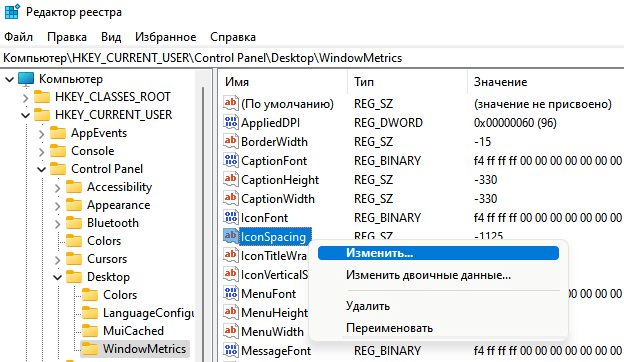This screenshot has height=362, width=624.
Task: Click the IconFont binary value icon
Action: (x=231, y=217)
